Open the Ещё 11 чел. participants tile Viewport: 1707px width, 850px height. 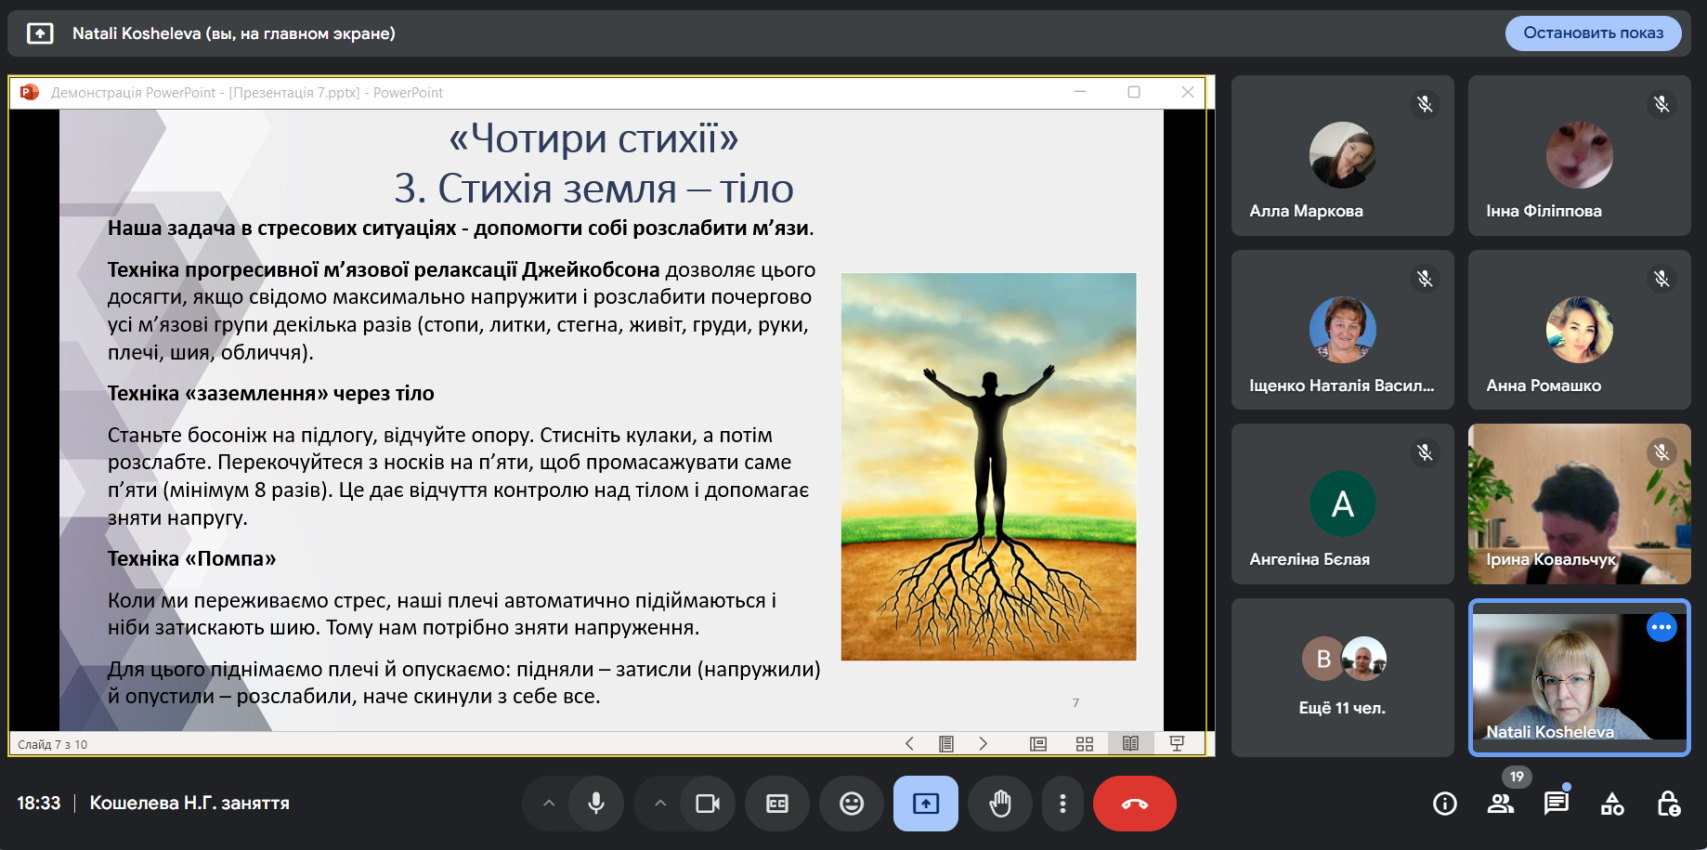point(1342,677)
